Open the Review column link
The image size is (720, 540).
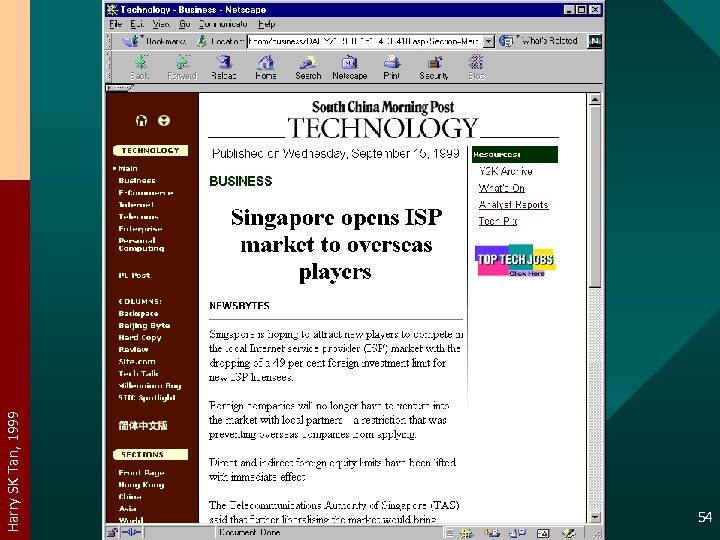tap(133, 349)
